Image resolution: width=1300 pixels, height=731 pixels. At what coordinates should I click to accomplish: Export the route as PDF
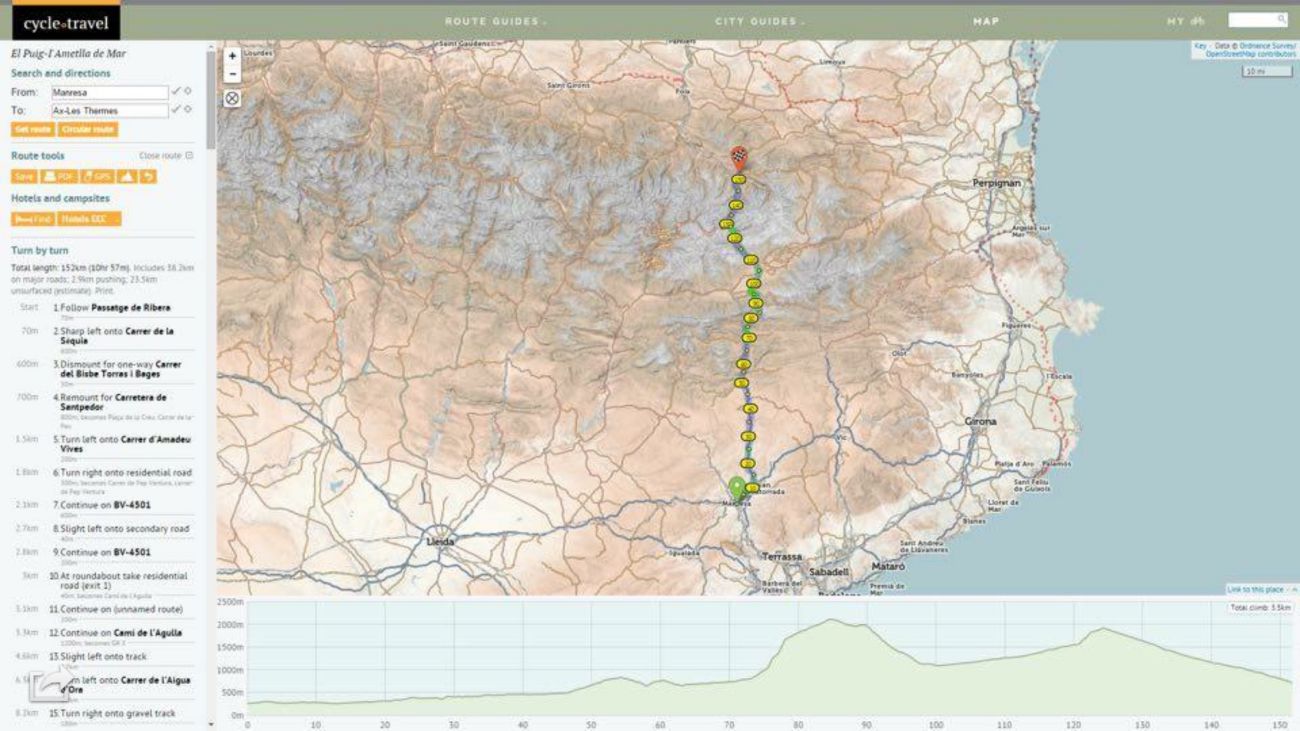tap(59, 177)
